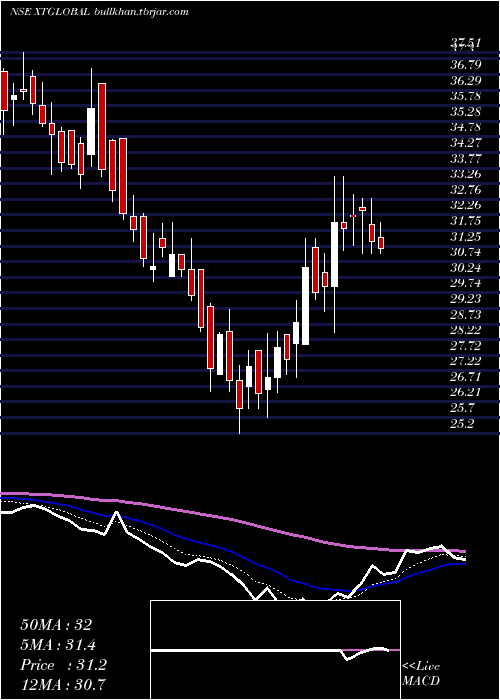Click the 12MA : 30.7 readout
This screenshot has height=700, width=500.
(63, 685)
